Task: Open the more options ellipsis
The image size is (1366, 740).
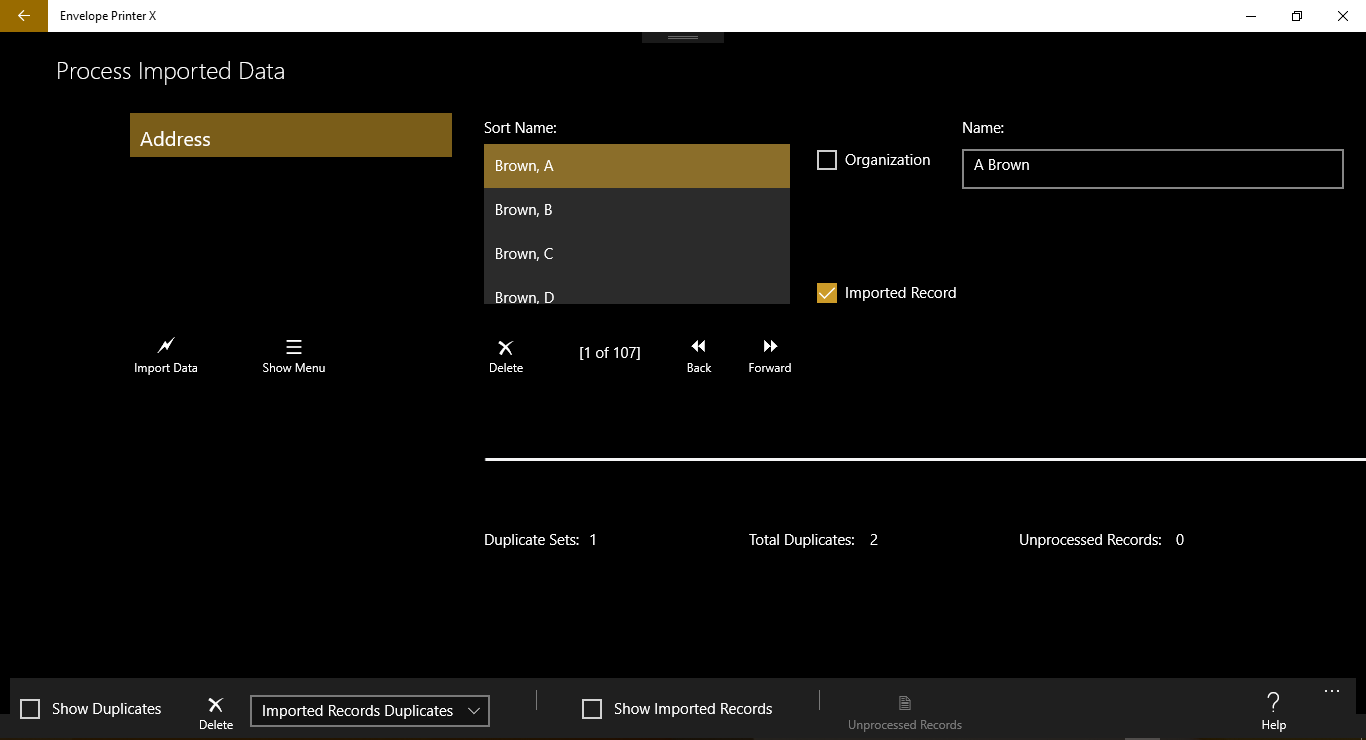Action: [x=1331, y=691]
